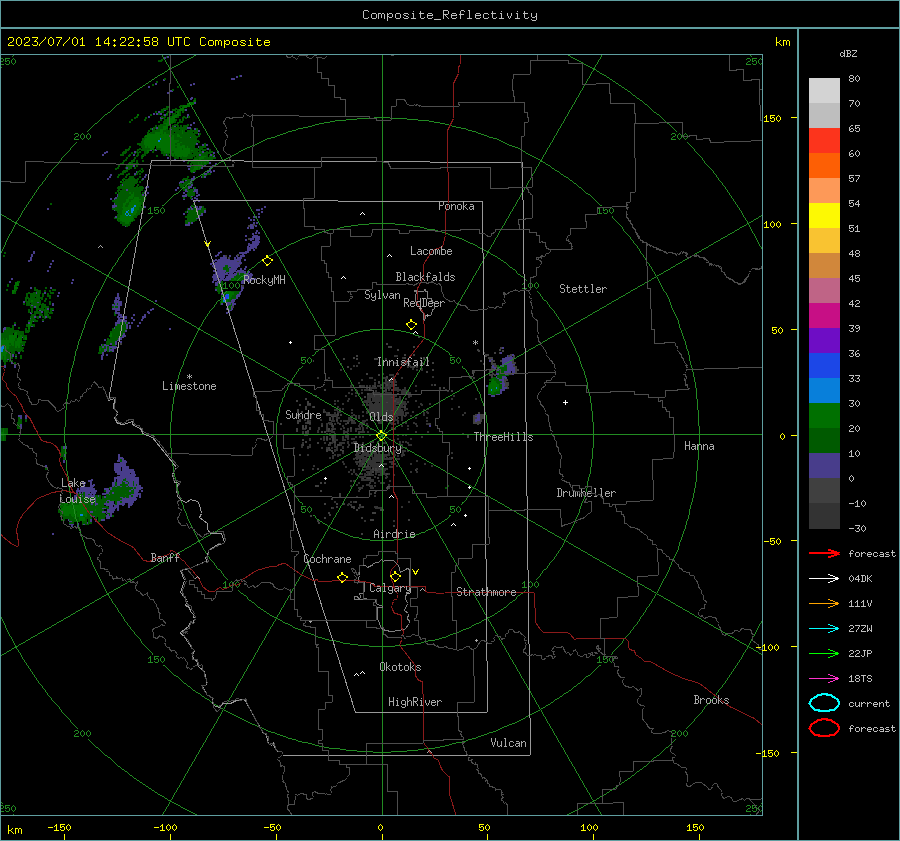Select the cyan 27ZW arrow in legend
This screenshot has width=900, height=841.
824,629
